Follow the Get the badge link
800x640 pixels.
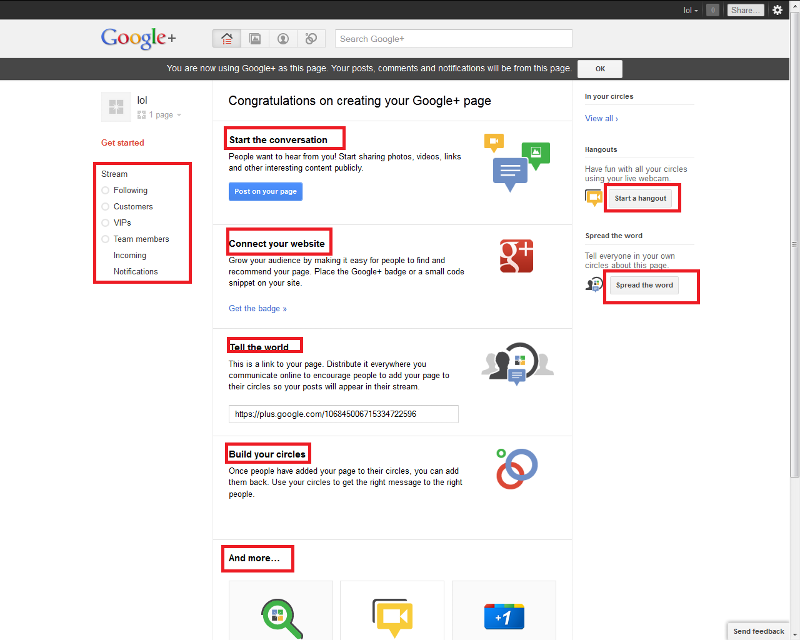point(258,308)
